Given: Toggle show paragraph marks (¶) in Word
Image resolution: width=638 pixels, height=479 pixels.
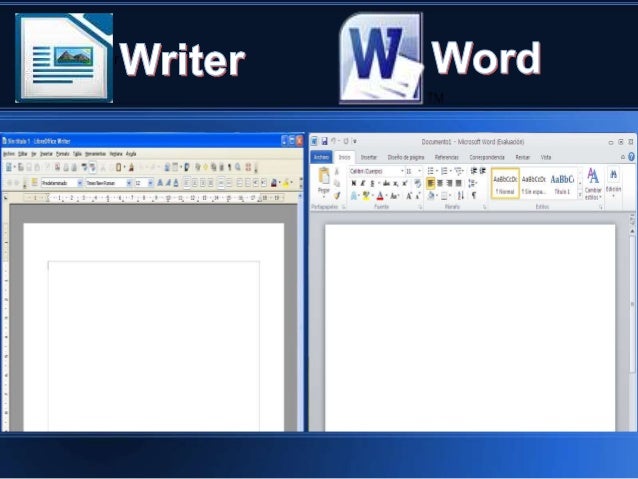Looking at the screenshot, I should click(x=474, y=196).
